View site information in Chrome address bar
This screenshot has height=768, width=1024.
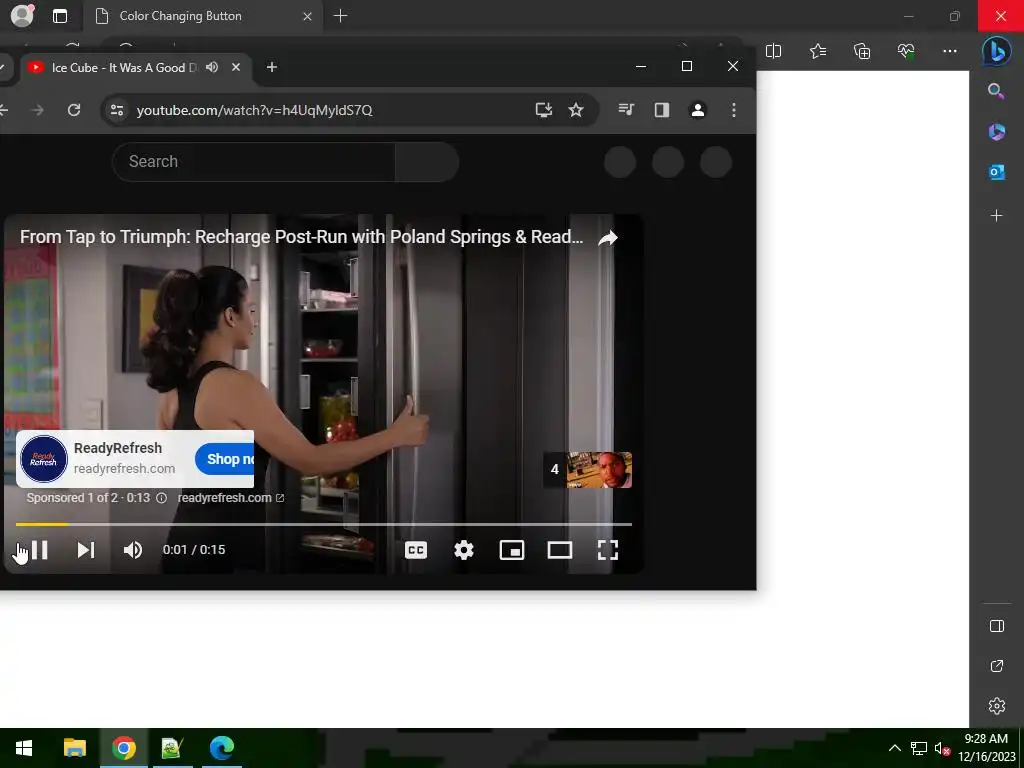tap(117, 110)
